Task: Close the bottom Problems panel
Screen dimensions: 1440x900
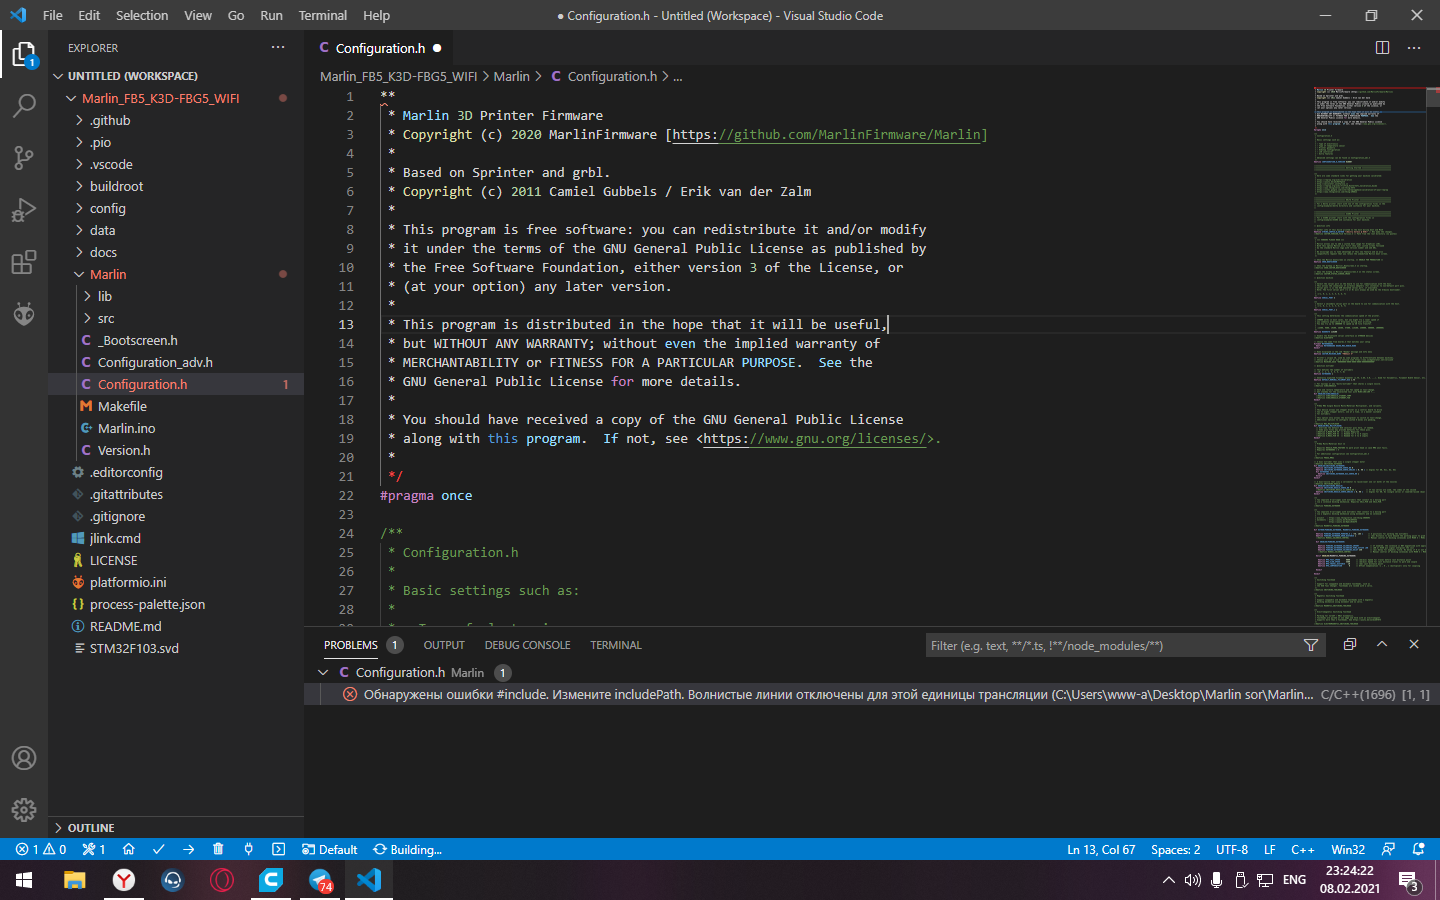Action: pyautogui.click(x=1414, y=645)
